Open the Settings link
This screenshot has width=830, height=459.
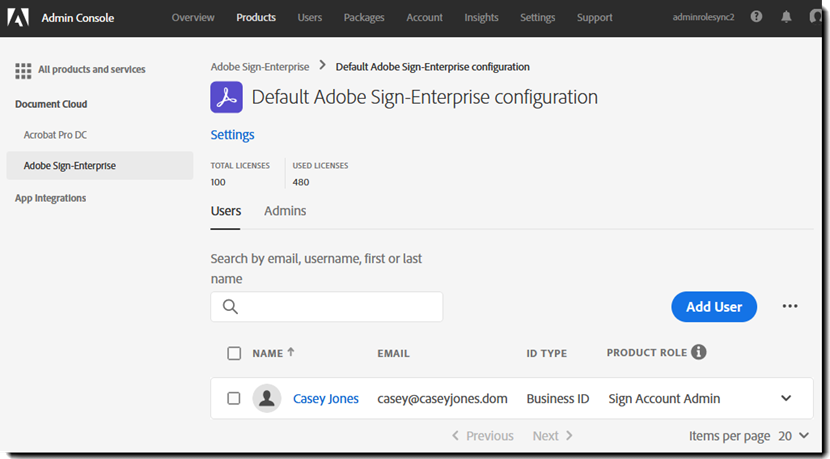click(232, 135)
